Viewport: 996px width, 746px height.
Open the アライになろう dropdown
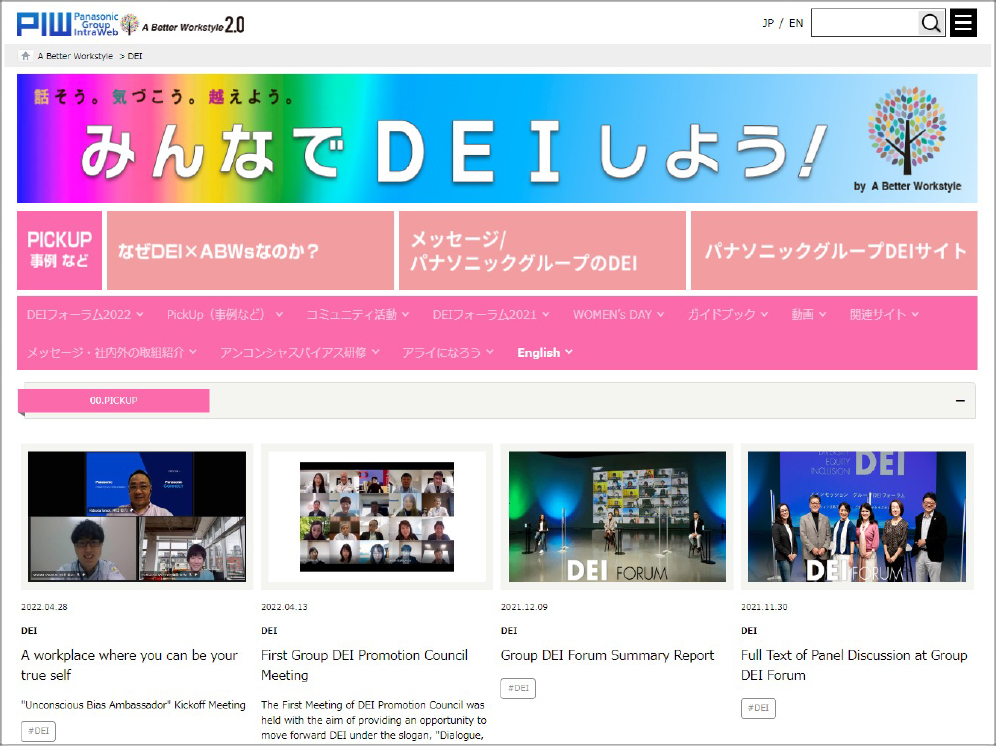tap(448, 352)
